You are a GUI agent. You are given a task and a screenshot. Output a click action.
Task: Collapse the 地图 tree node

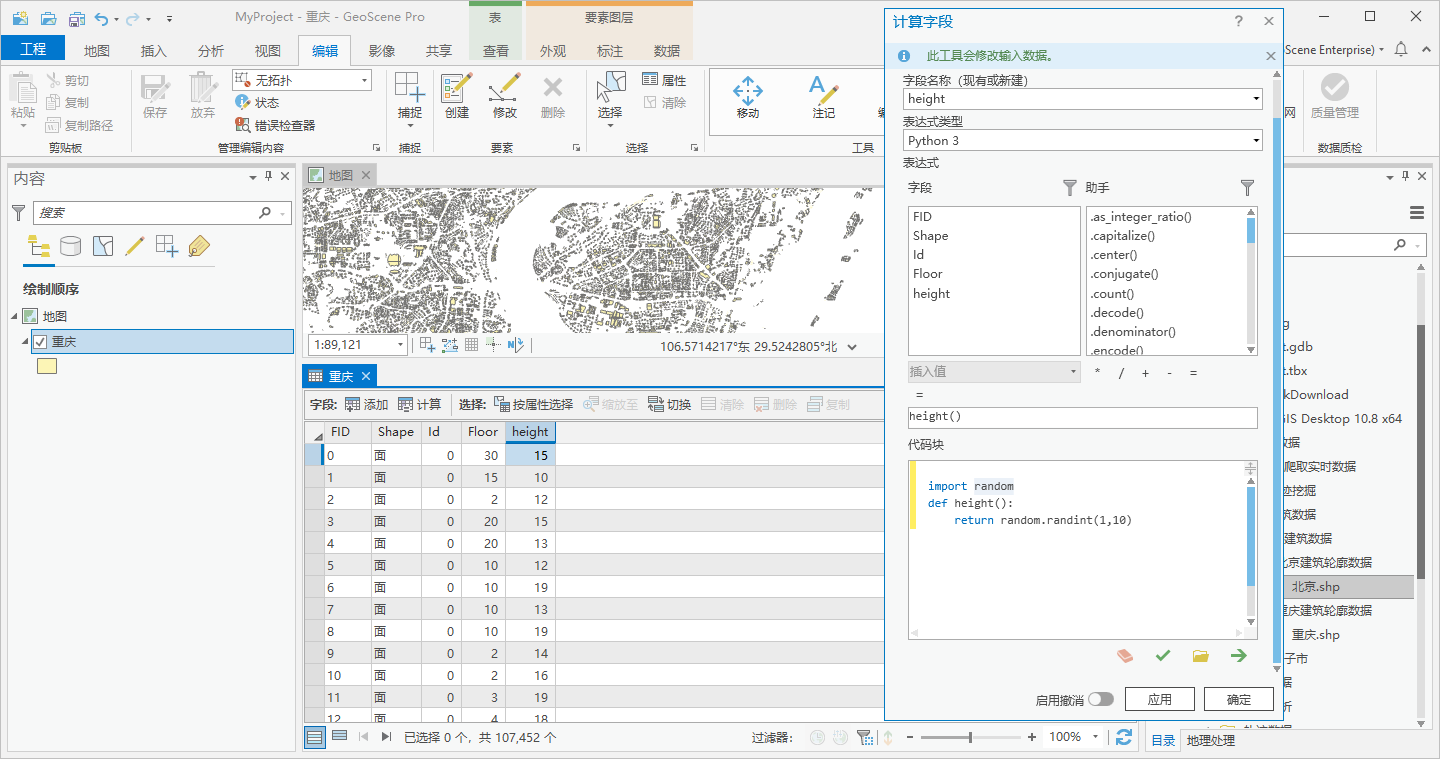coord(15,316)
